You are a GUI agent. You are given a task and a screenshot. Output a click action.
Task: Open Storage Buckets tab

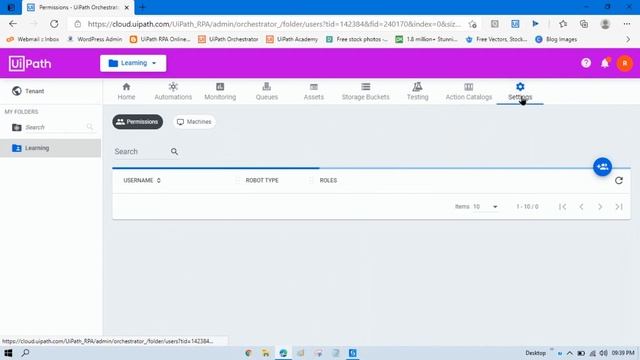(365, 91)
